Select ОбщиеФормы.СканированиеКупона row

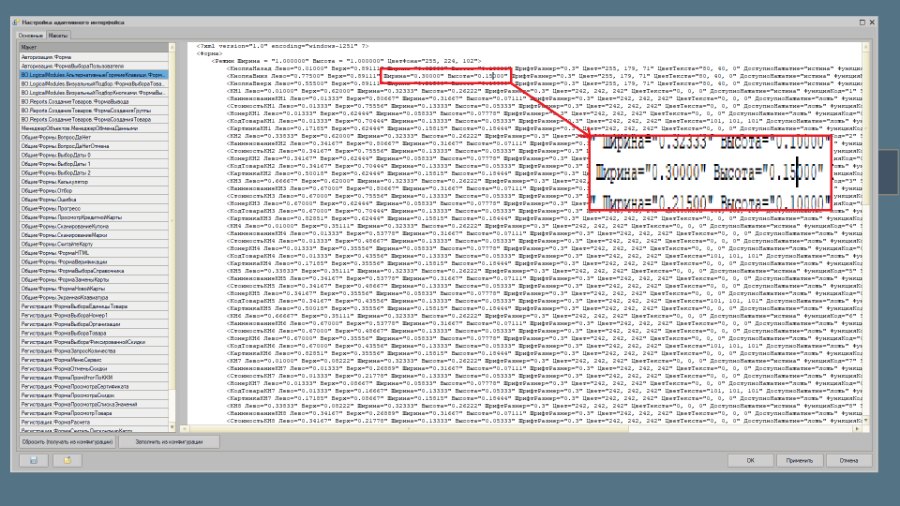[93, 226]
